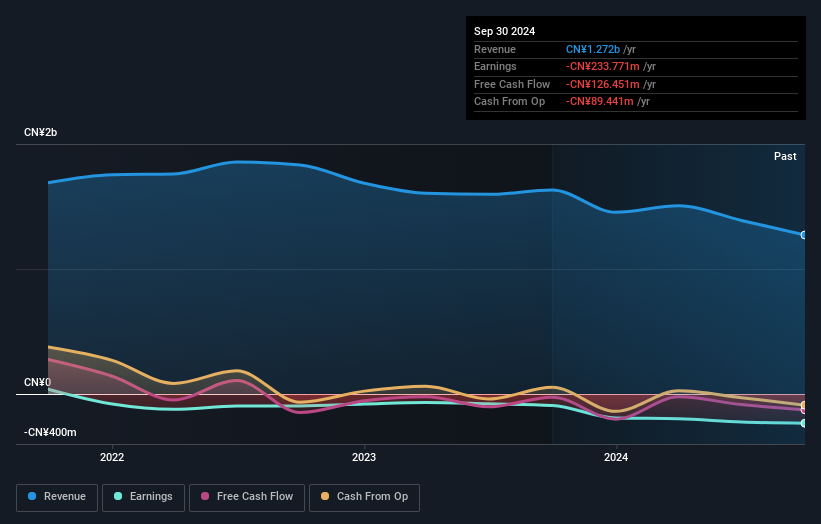Click the CN¥0 y-axis label
Image resolution: width=821 pixels, height=524 pixels.
tap(38, 382)
